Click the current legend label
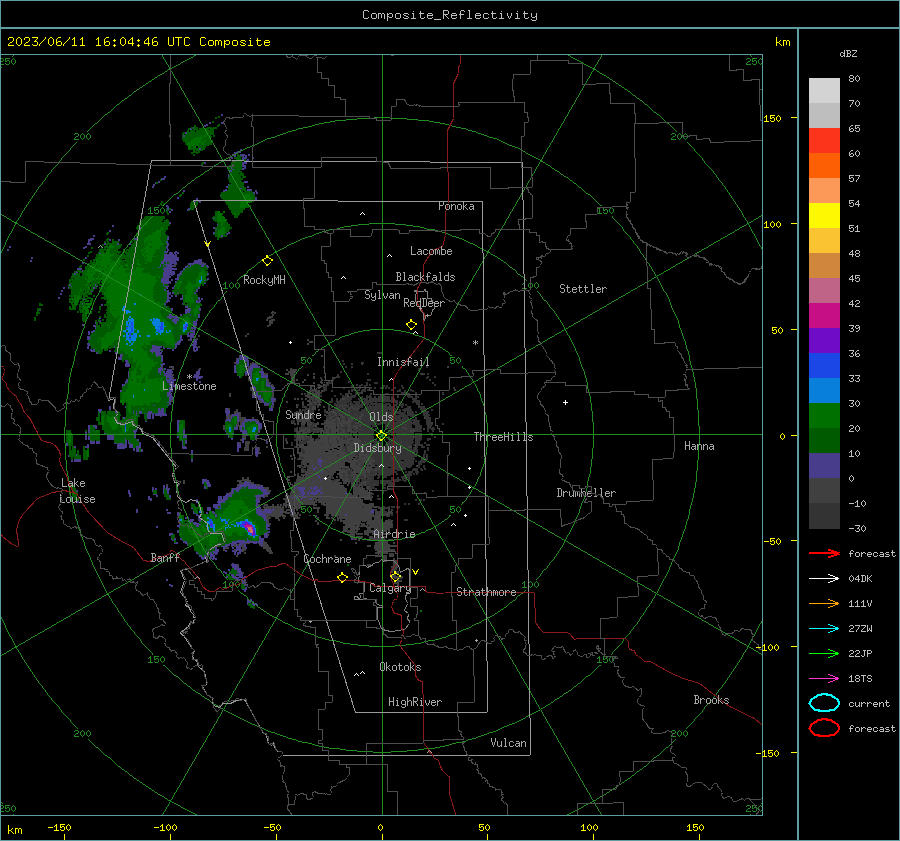 click(869, 703)
